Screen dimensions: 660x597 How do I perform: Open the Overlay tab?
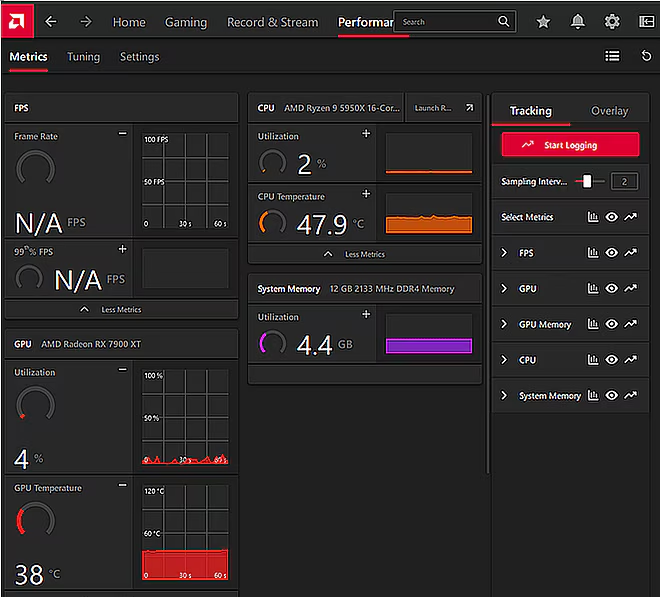(609, 111)
